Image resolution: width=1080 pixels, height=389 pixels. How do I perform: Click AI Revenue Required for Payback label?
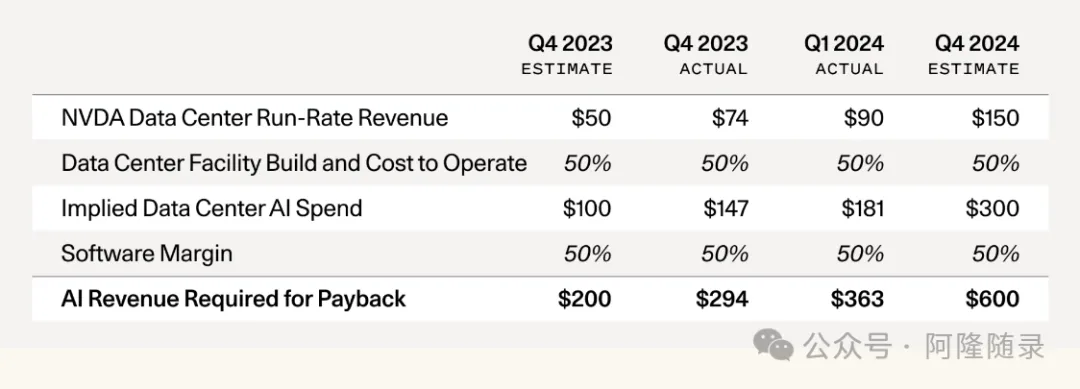point(233,299)
